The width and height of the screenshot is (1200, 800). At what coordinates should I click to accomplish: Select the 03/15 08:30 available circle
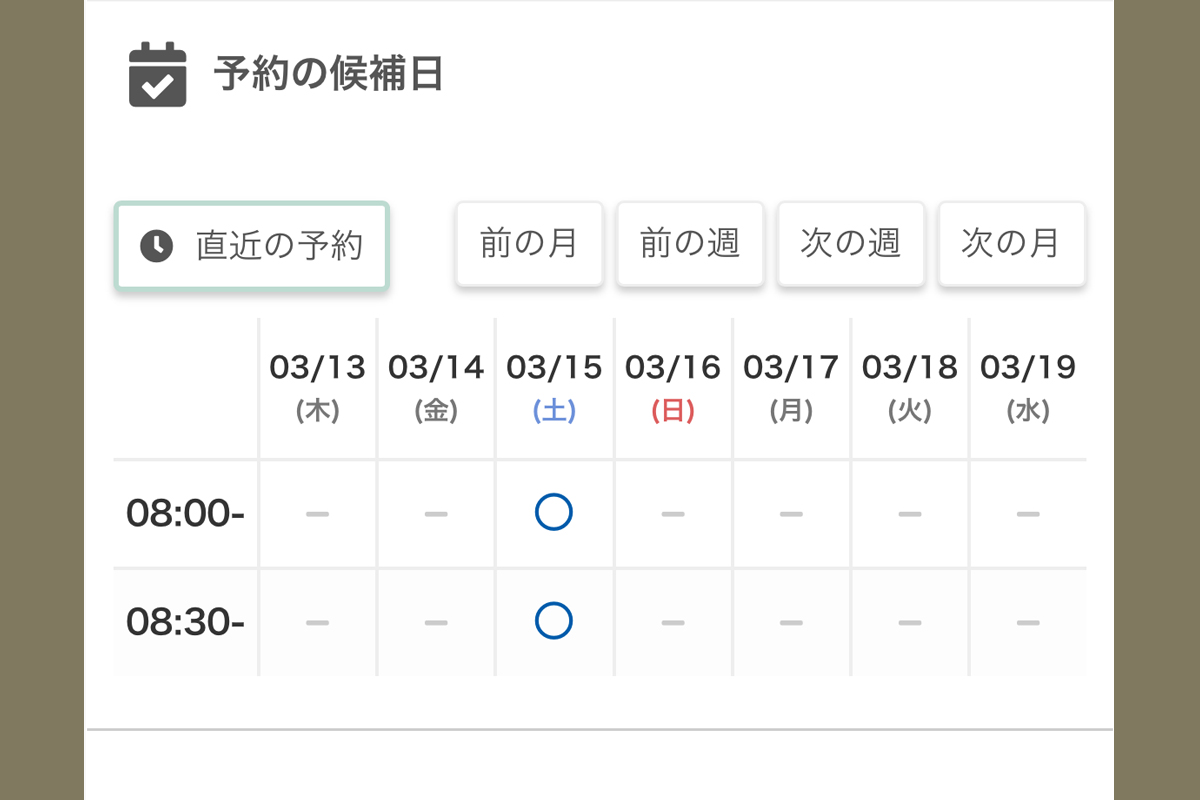pyautogui.click(x=554, y=621)
